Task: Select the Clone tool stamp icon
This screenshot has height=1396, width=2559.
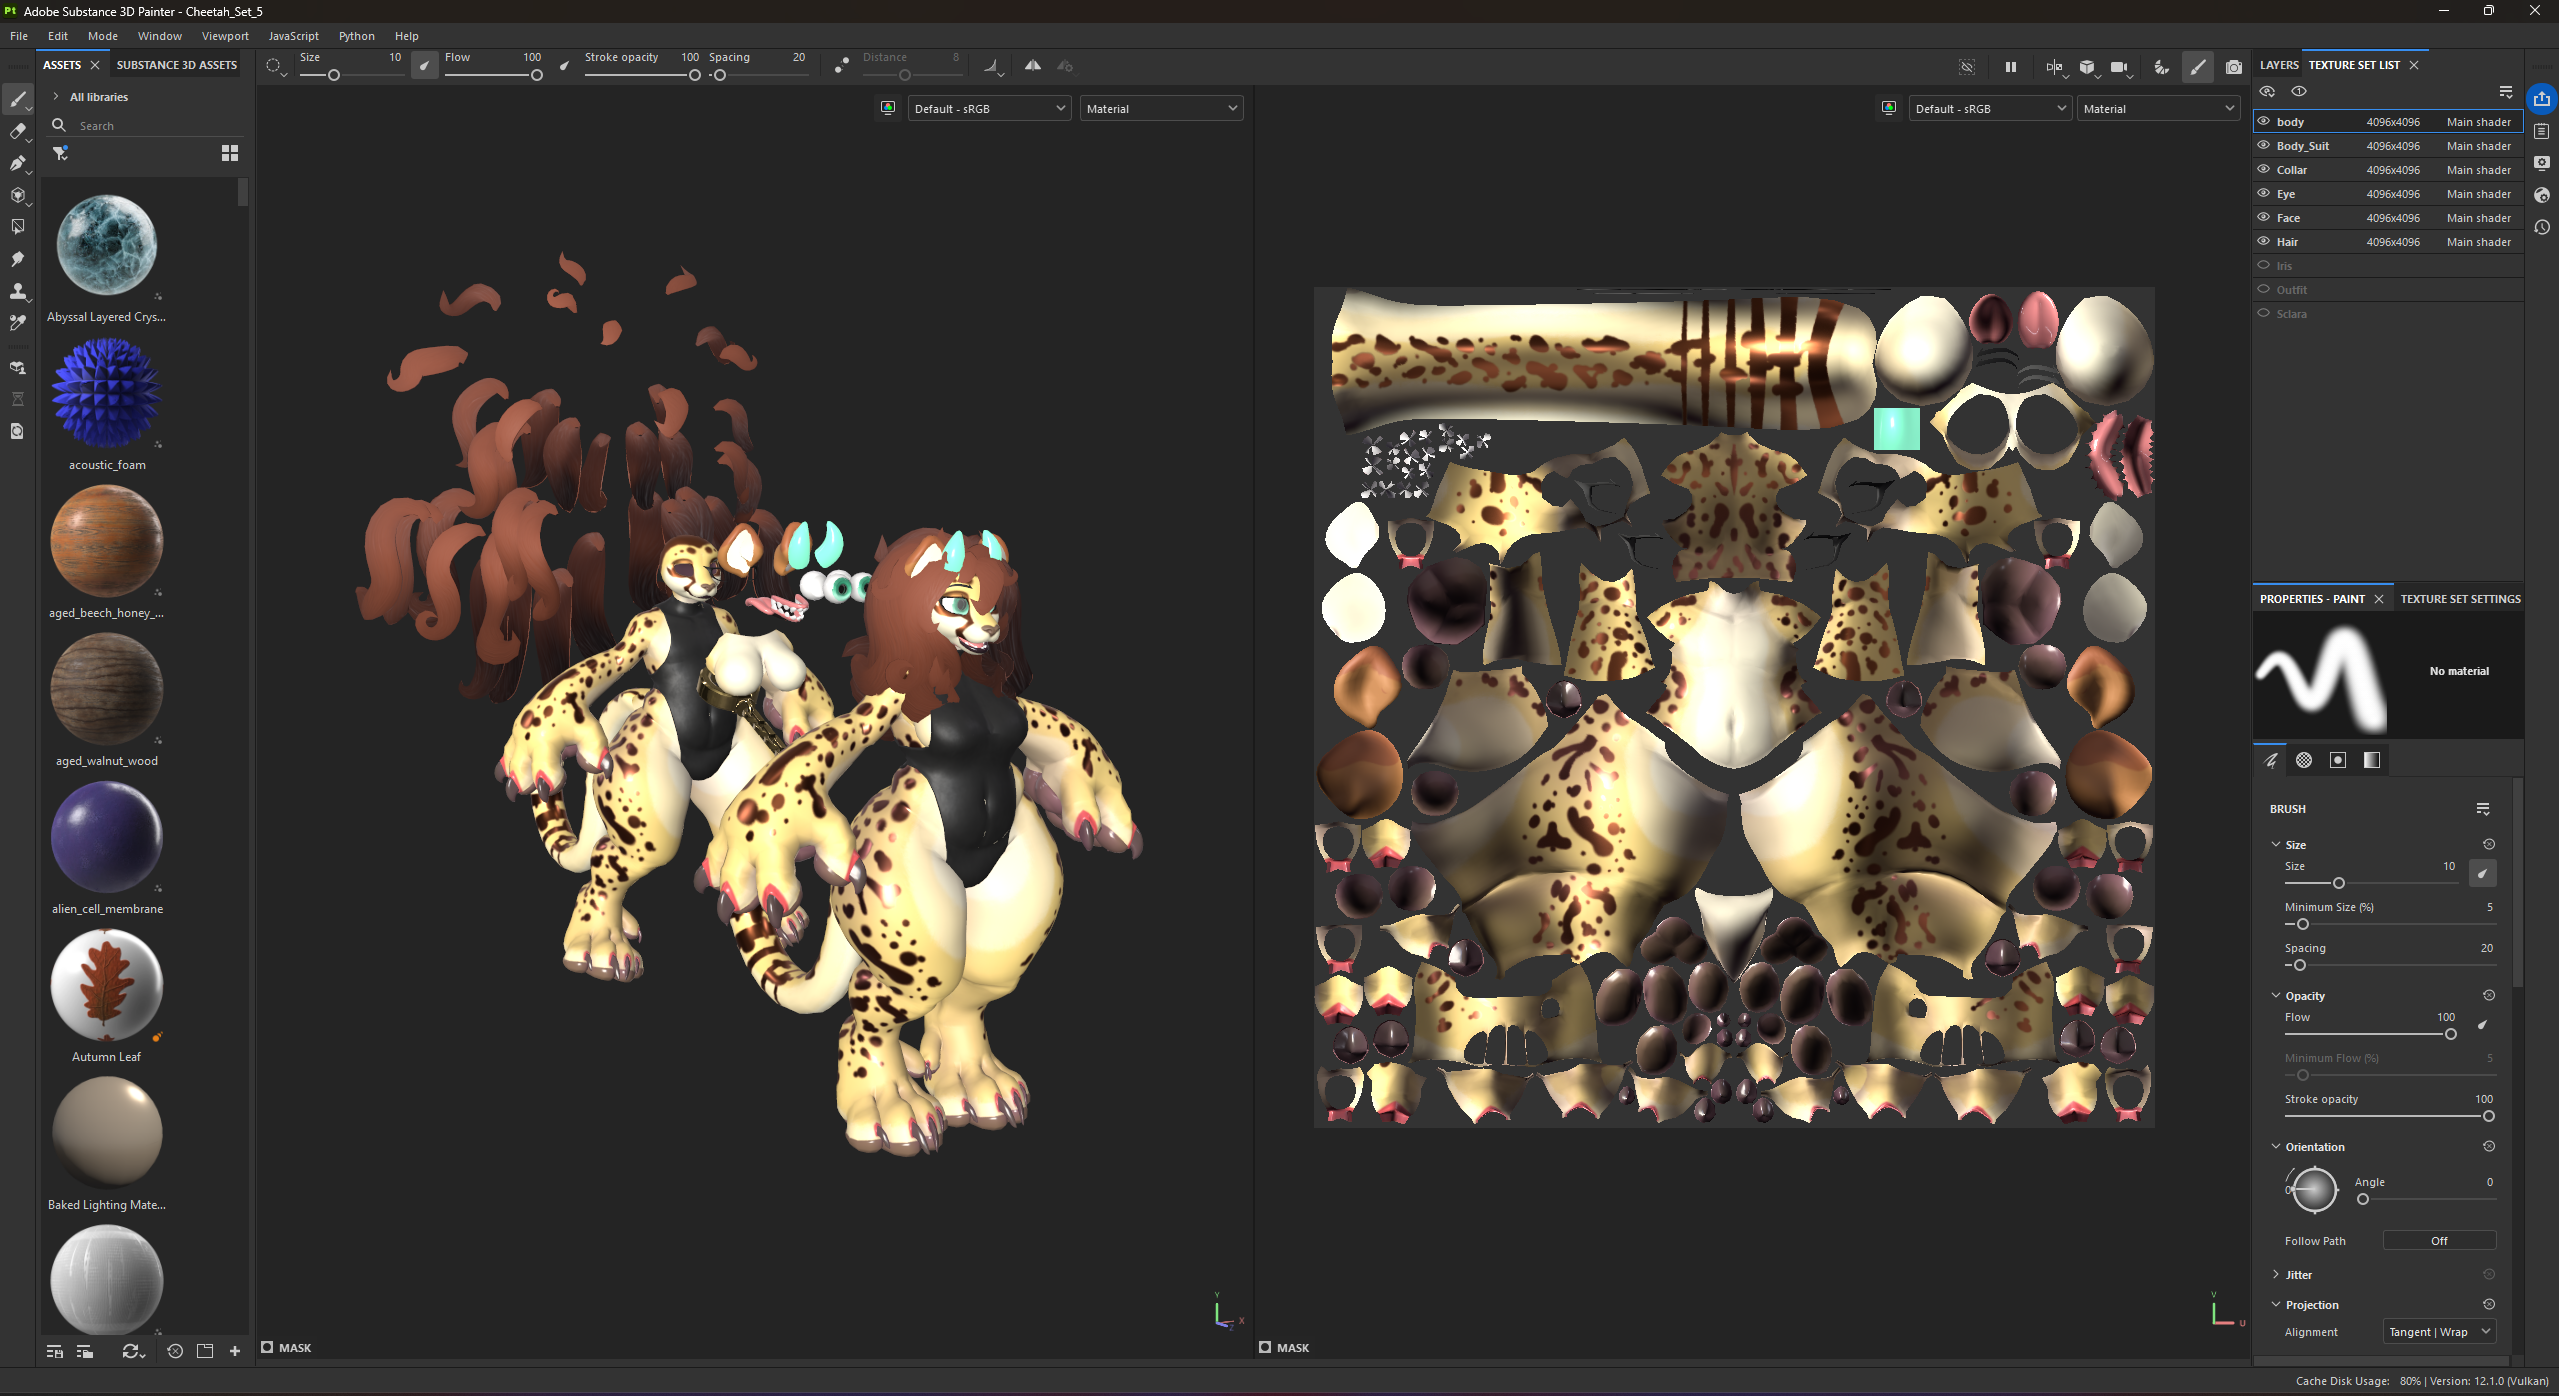Action: coord(17,291)
